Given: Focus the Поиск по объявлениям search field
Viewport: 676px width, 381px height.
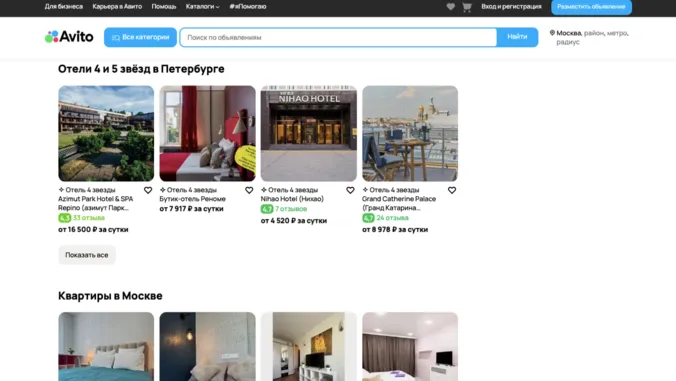Looking at the screenshot, I should (338, 37).
